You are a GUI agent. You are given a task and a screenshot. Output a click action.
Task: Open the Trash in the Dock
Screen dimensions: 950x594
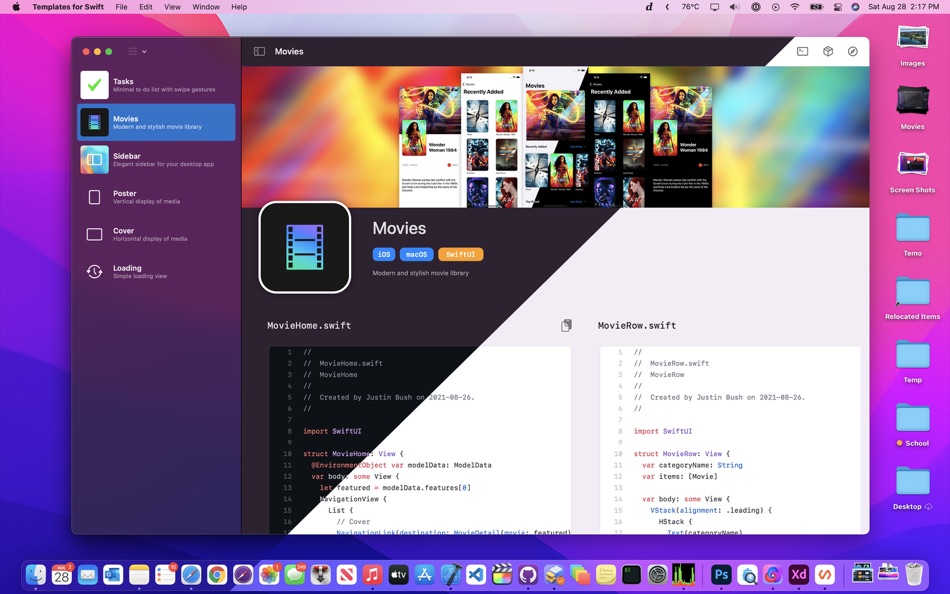[x=914, y=574]
